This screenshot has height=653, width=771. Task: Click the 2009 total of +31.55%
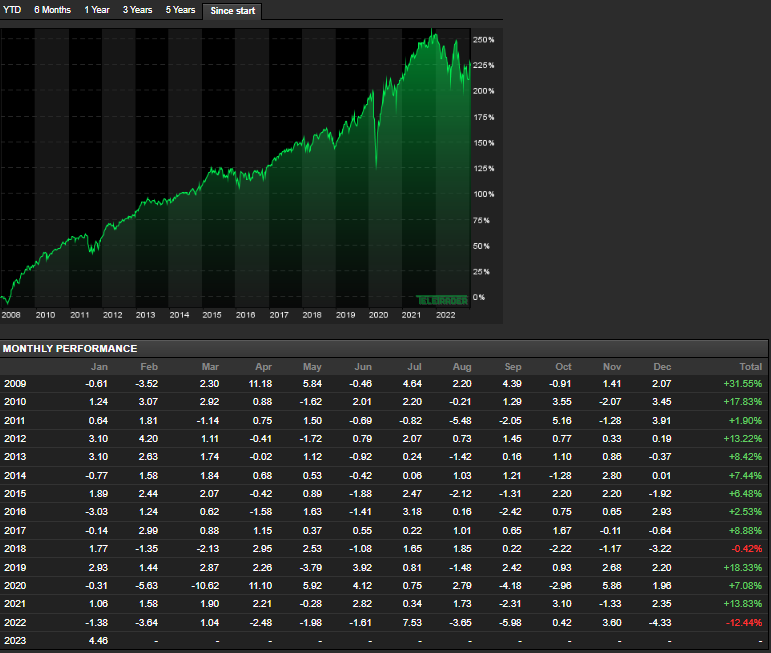742,384
